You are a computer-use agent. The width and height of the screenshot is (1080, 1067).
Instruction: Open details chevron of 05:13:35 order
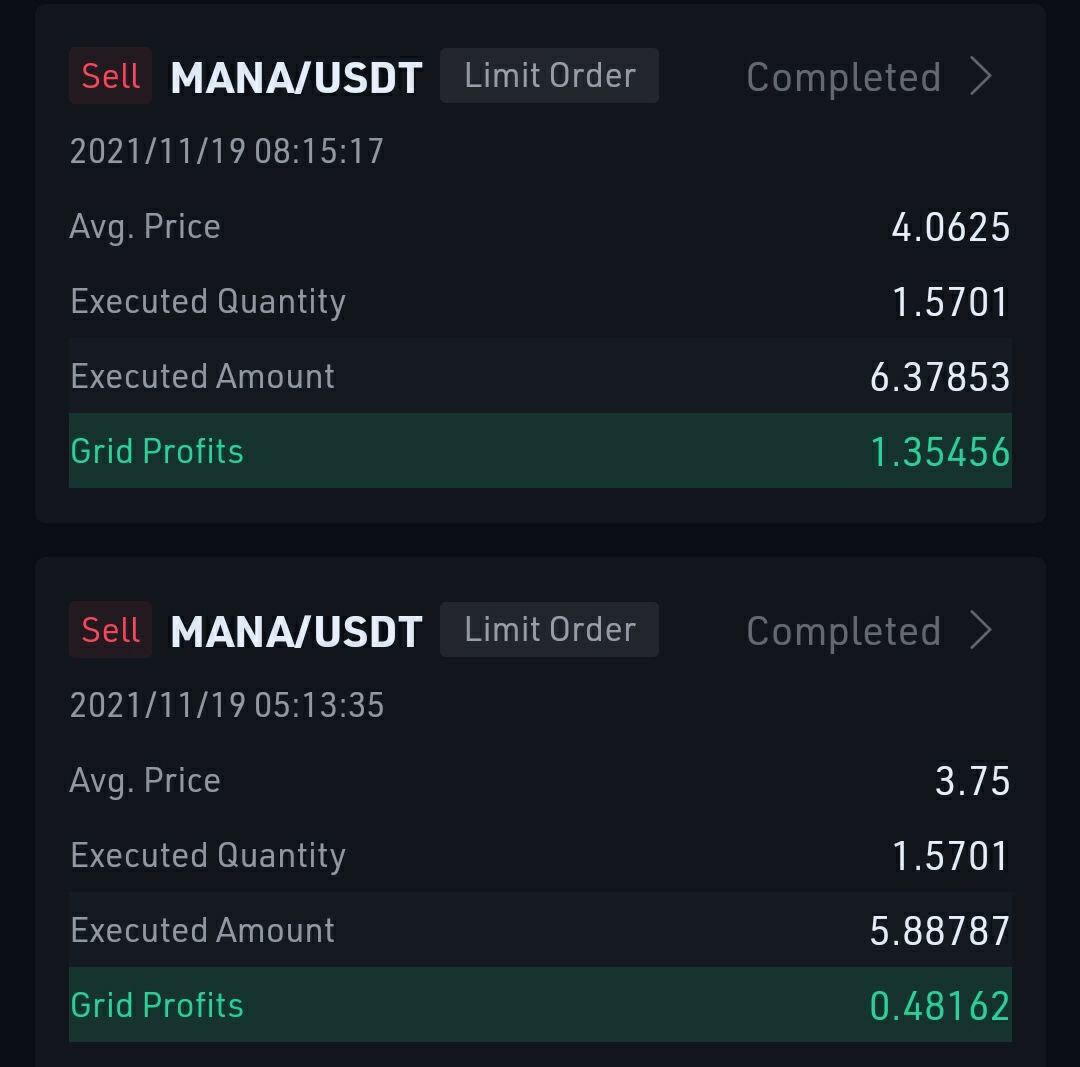981,630
